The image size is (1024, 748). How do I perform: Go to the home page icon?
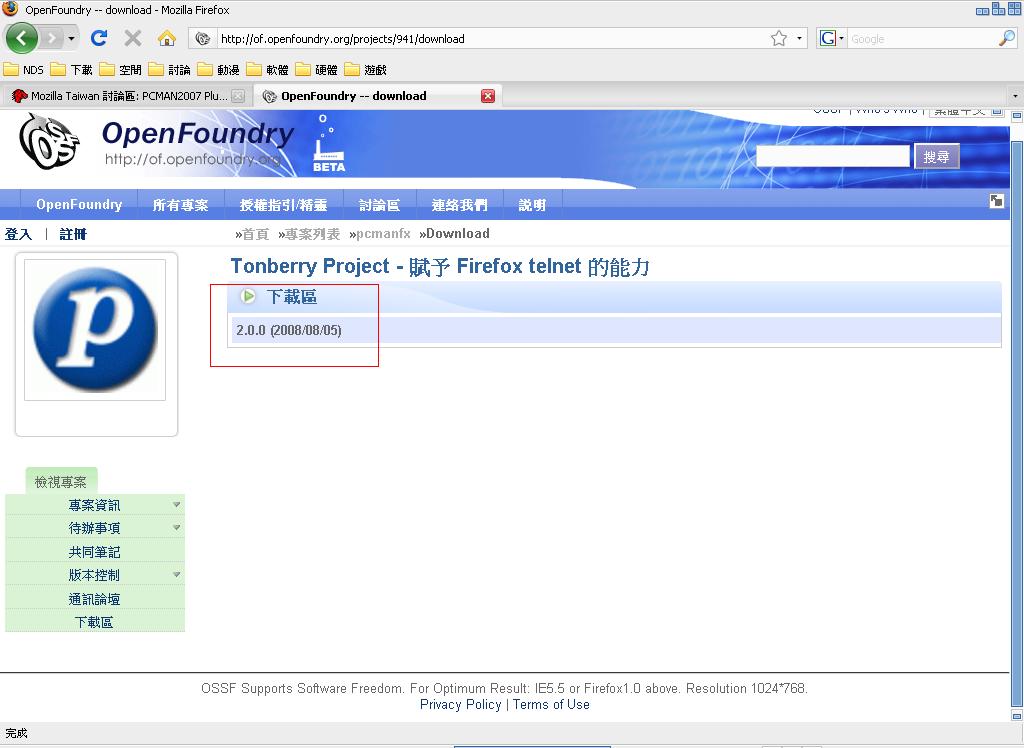pos(167,39)
